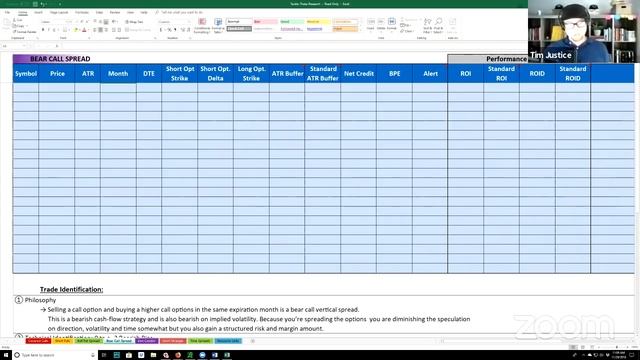Click the Bold formatting icon

coord(43,30)
